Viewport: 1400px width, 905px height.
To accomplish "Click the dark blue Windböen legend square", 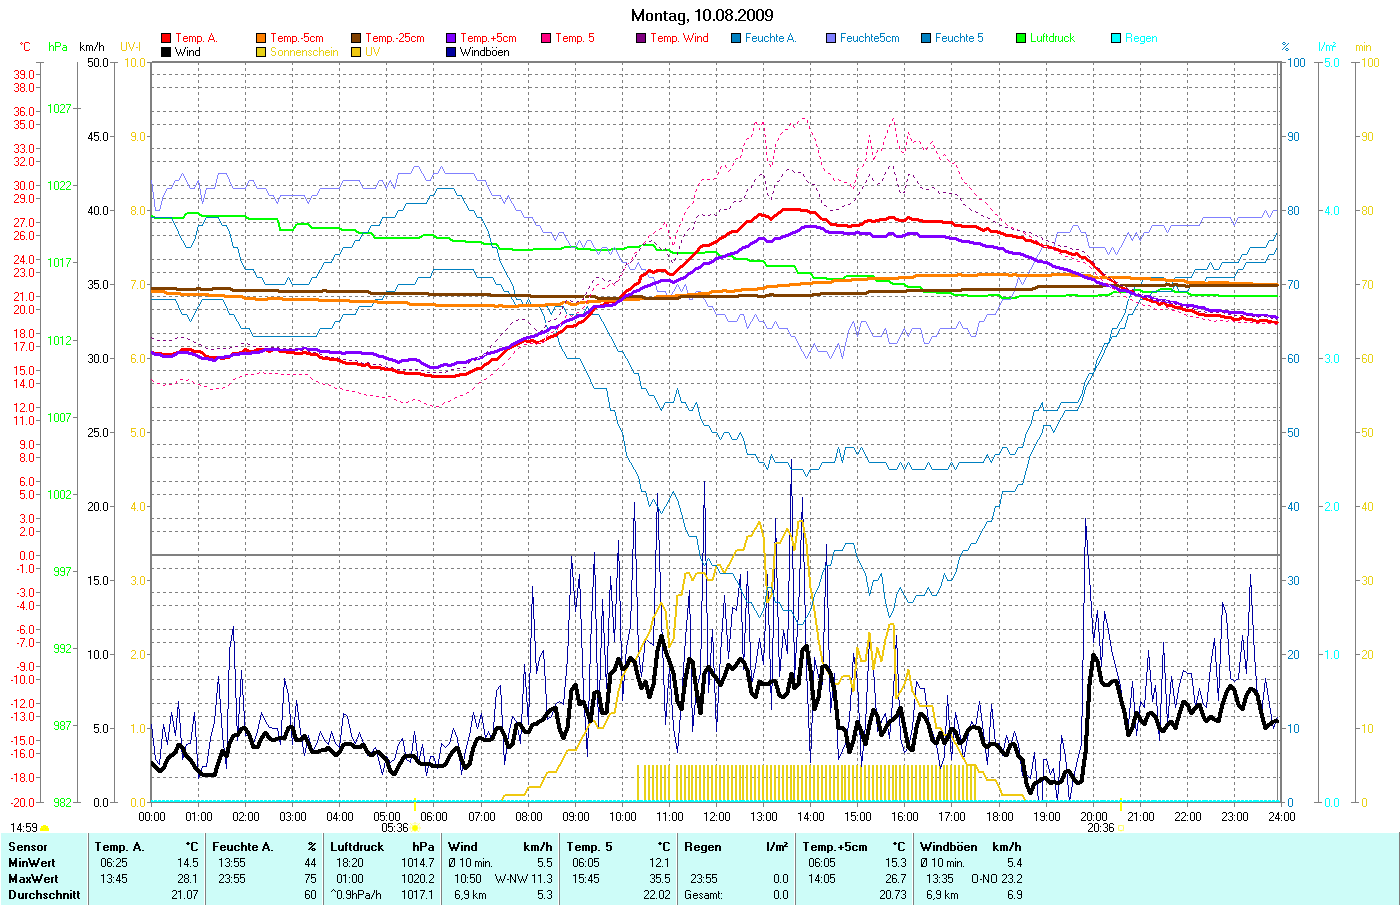I will click(451, 52).
